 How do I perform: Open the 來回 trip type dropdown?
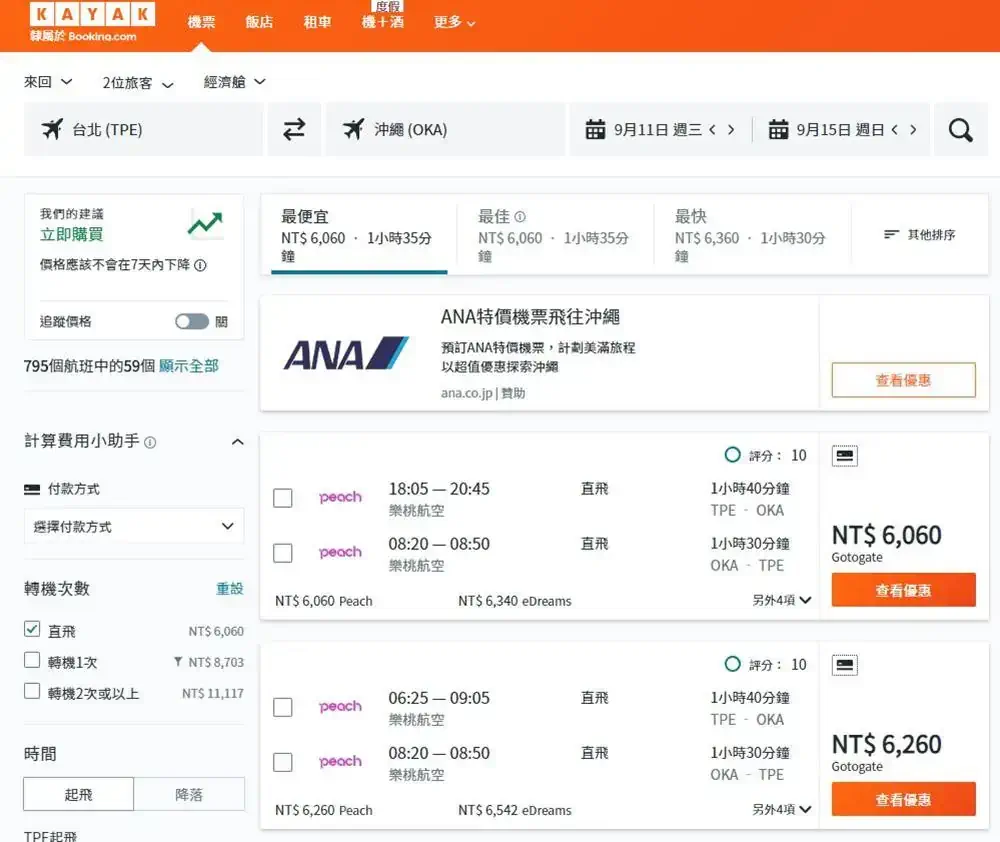pyautogui.click(x=48, y=82)
